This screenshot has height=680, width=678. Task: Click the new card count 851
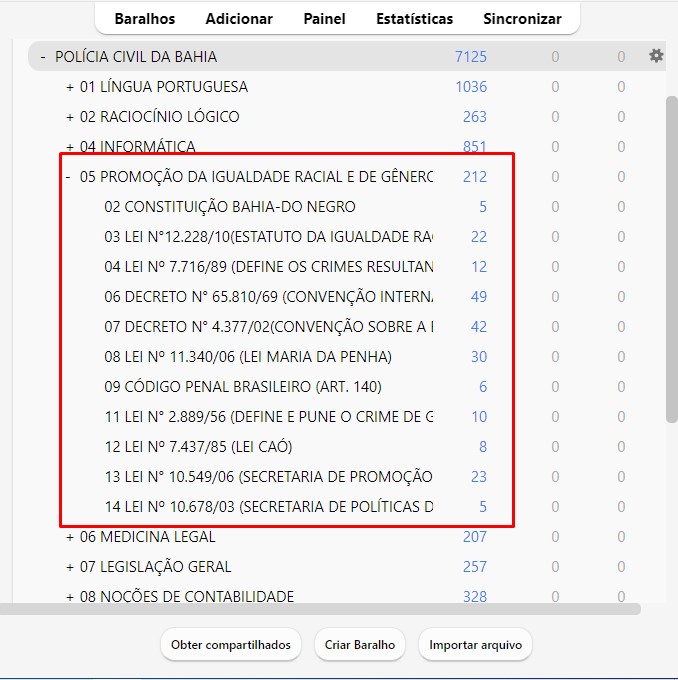(x=475, y=147)
